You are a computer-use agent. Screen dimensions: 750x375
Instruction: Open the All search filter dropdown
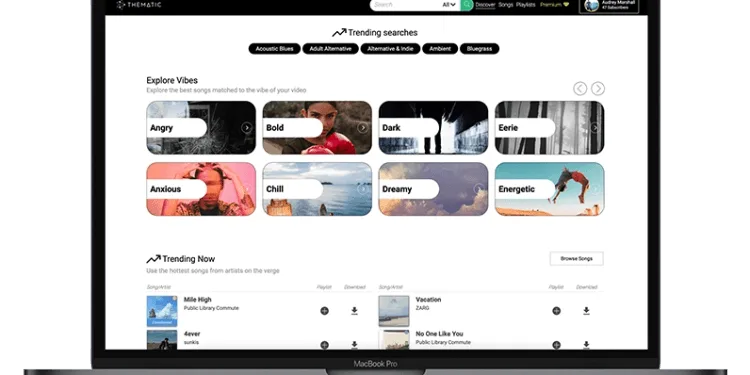pyautogui.click(x=449, y=5)
